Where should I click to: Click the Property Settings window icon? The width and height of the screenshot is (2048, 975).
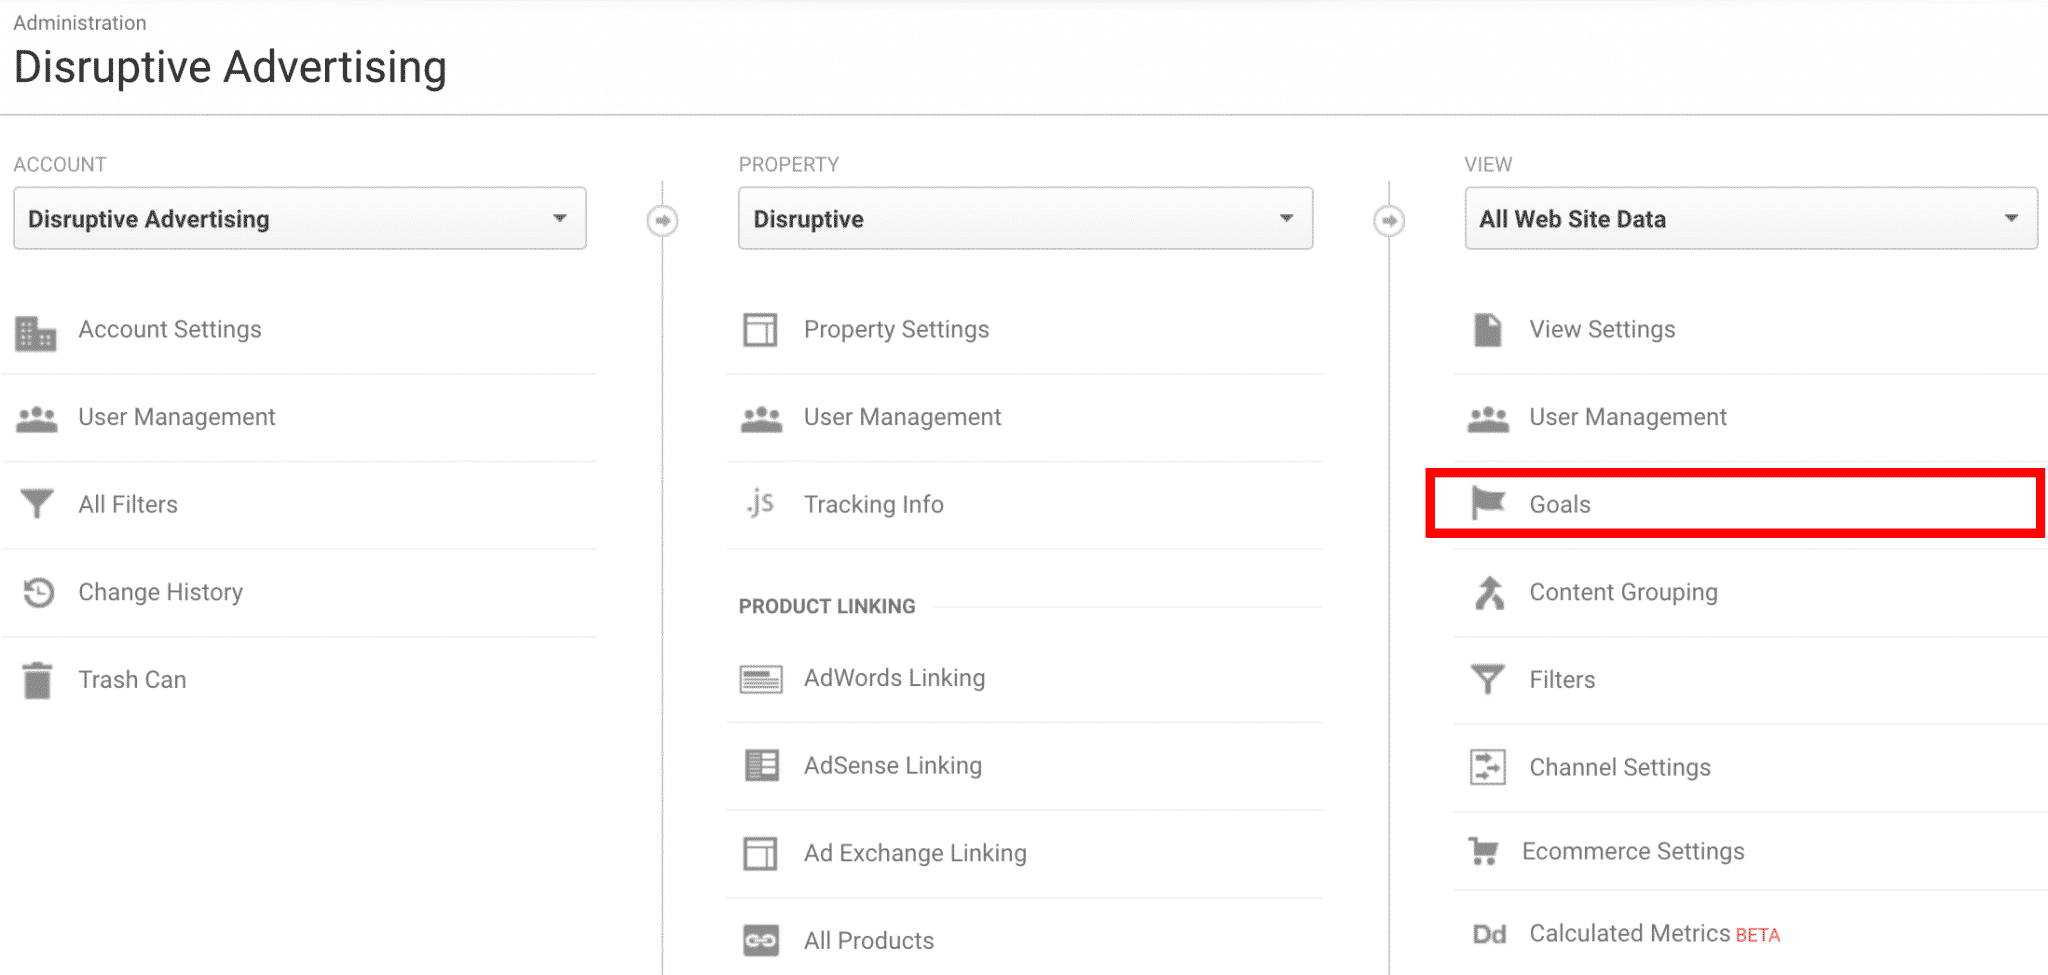(x=760, y=330)
